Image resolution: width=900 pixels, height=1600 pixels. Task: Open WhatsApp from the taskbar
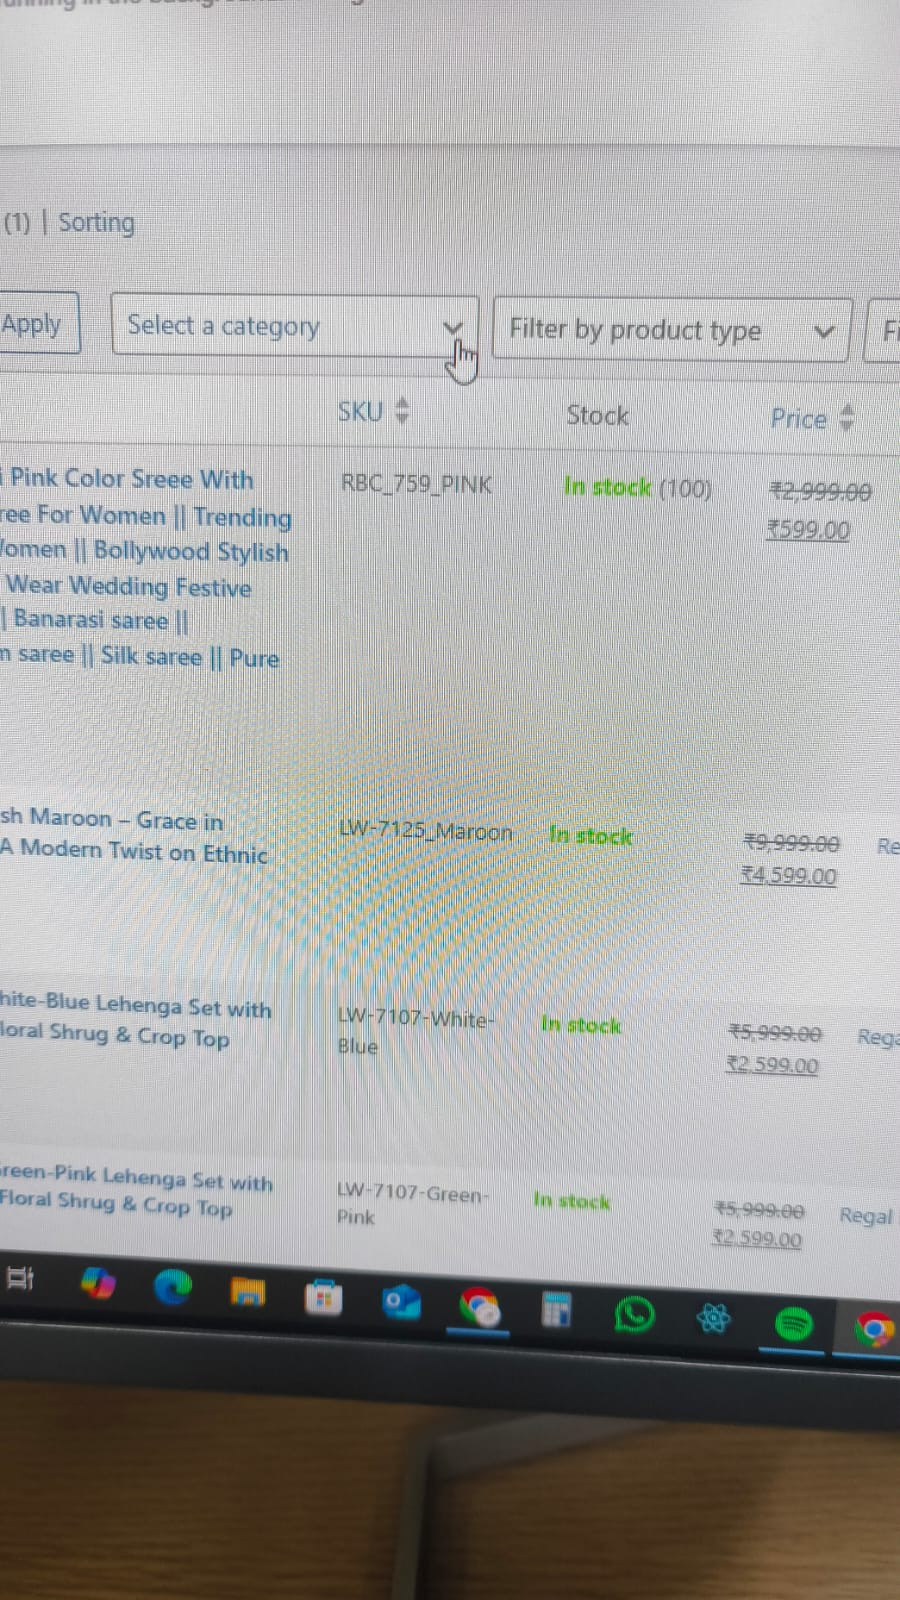[634, 1314]
